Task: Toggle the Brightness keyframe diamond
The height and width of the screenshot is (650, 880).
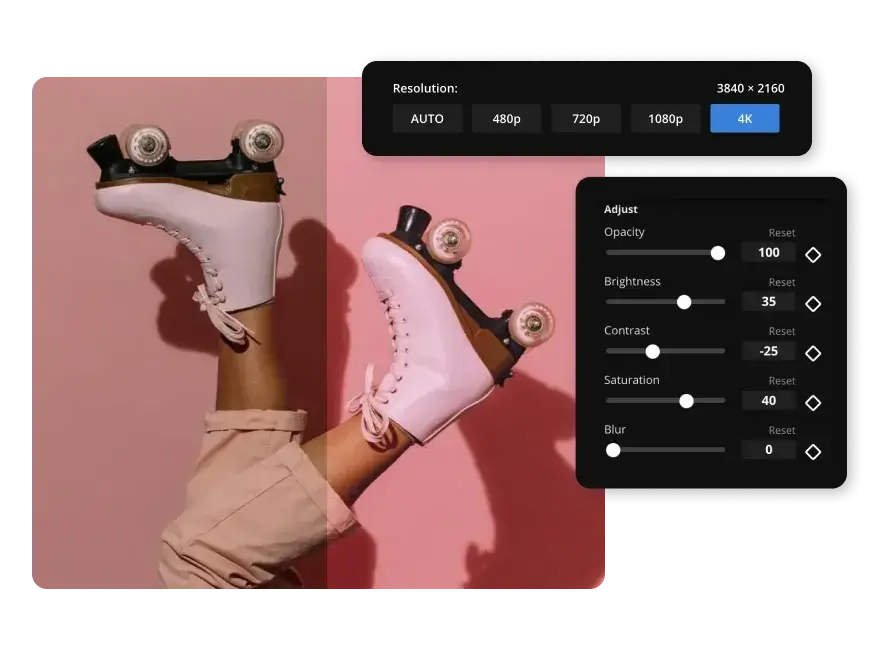Action: click(812, 303)
